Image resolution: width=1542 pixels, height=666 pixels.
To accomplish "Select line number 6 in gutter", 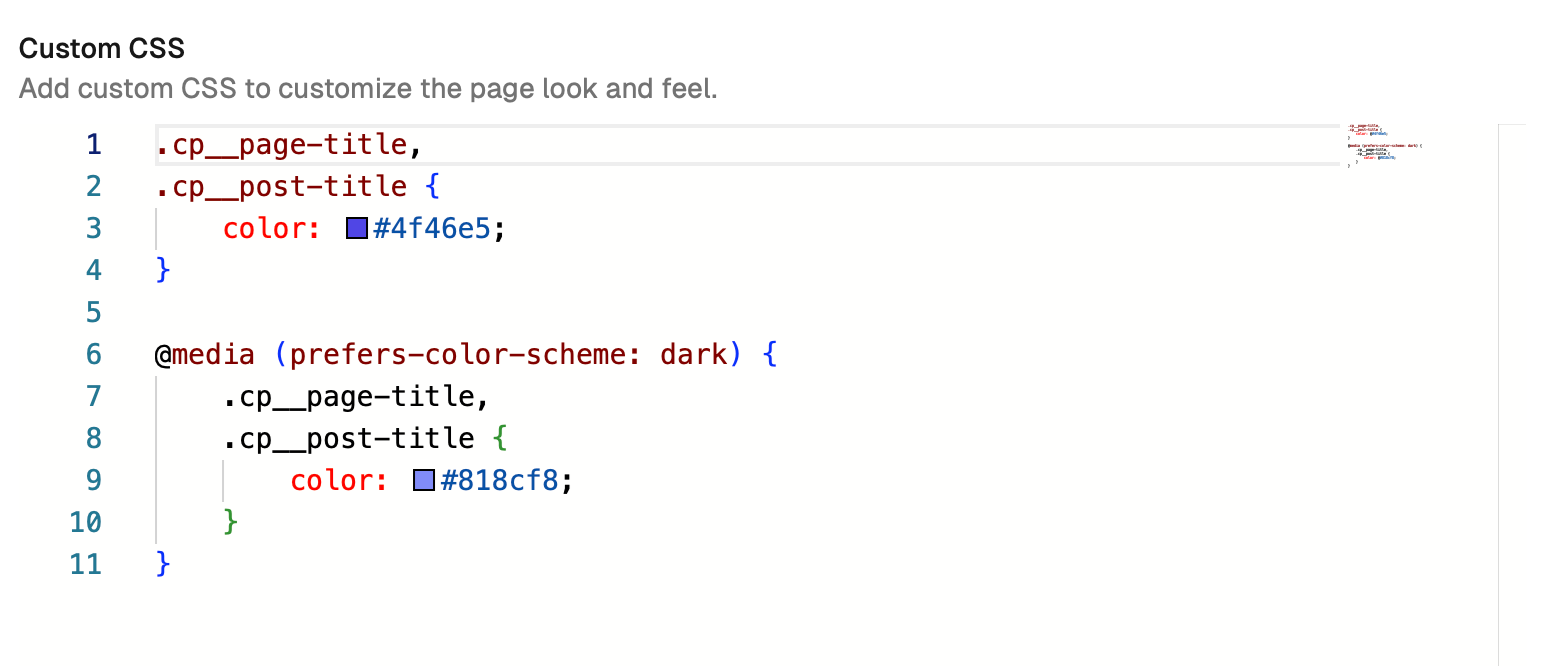I will click(93, 355).
